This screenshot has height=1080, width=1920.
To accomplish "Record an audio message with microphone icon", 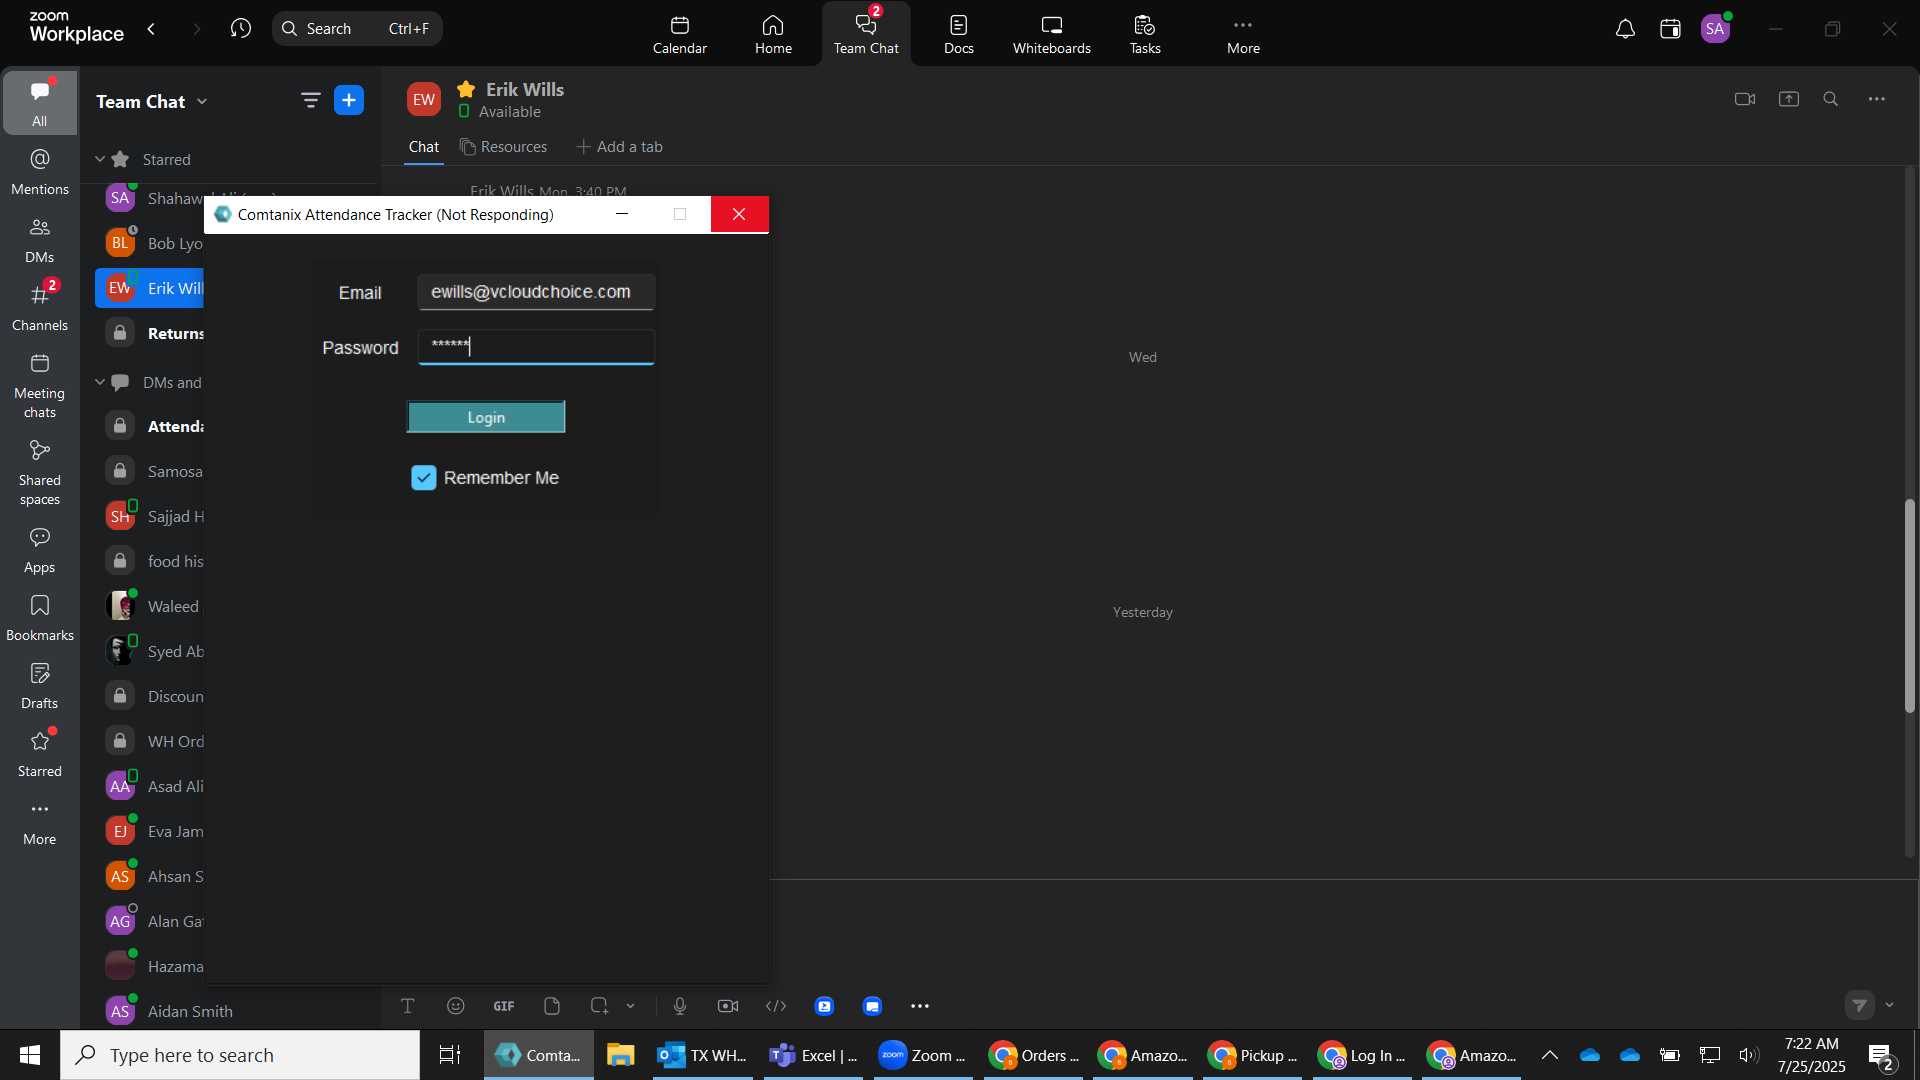I will coord(680,1006).
